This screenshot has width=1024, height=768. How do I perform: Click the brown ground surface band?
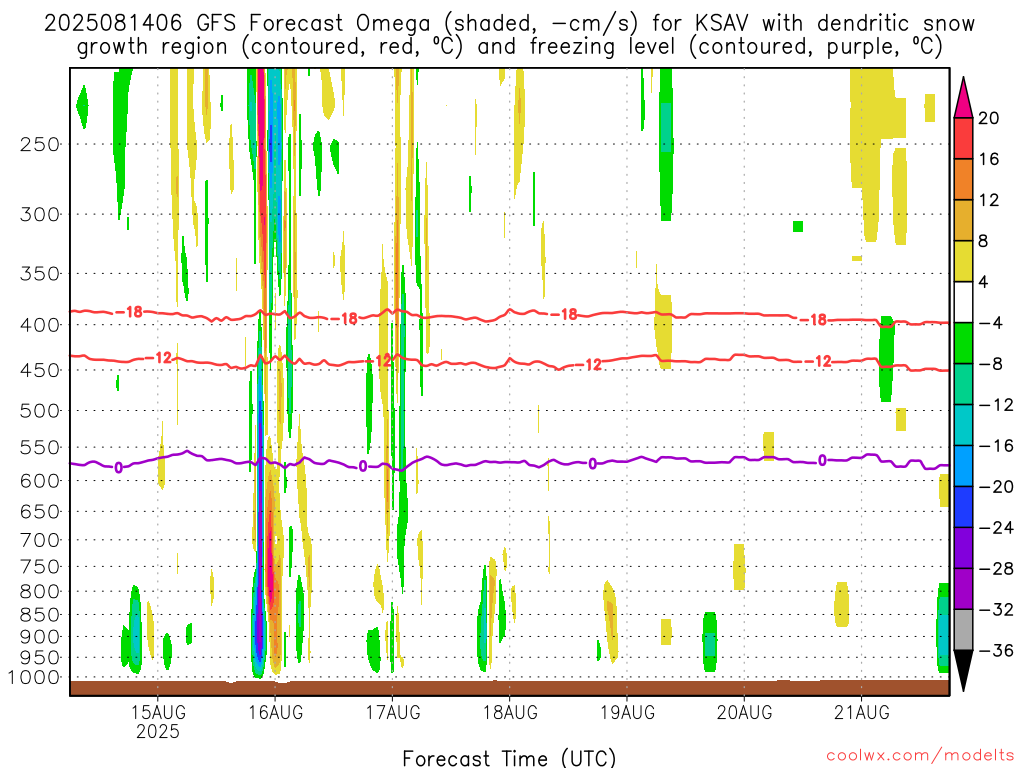click(509, 688)
